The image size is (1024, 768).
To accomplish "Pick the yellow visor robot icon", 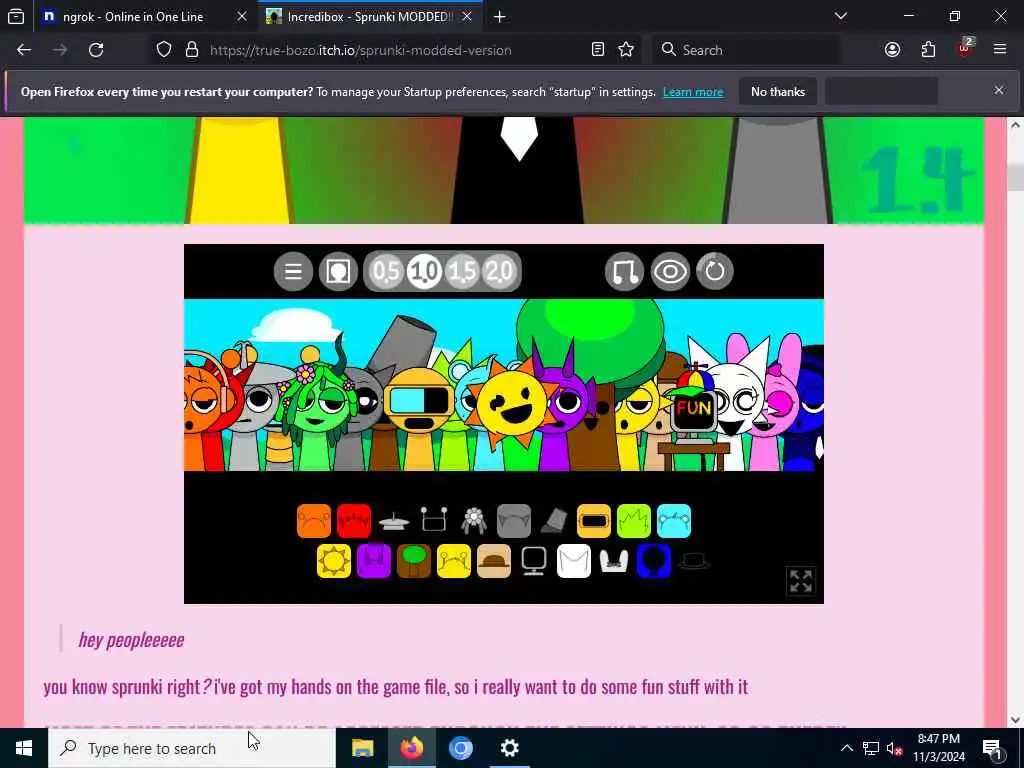I will coord(594,521).
